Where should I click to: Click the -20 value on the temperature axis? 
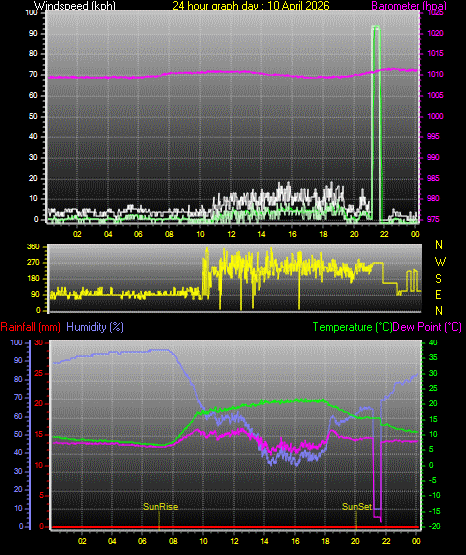tap(435, 526)
